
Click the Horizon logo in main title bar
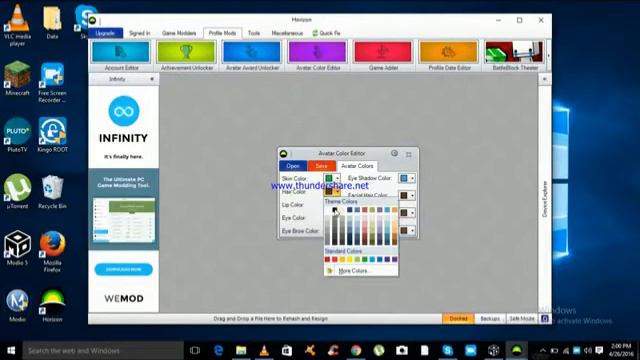click(93, 20)
